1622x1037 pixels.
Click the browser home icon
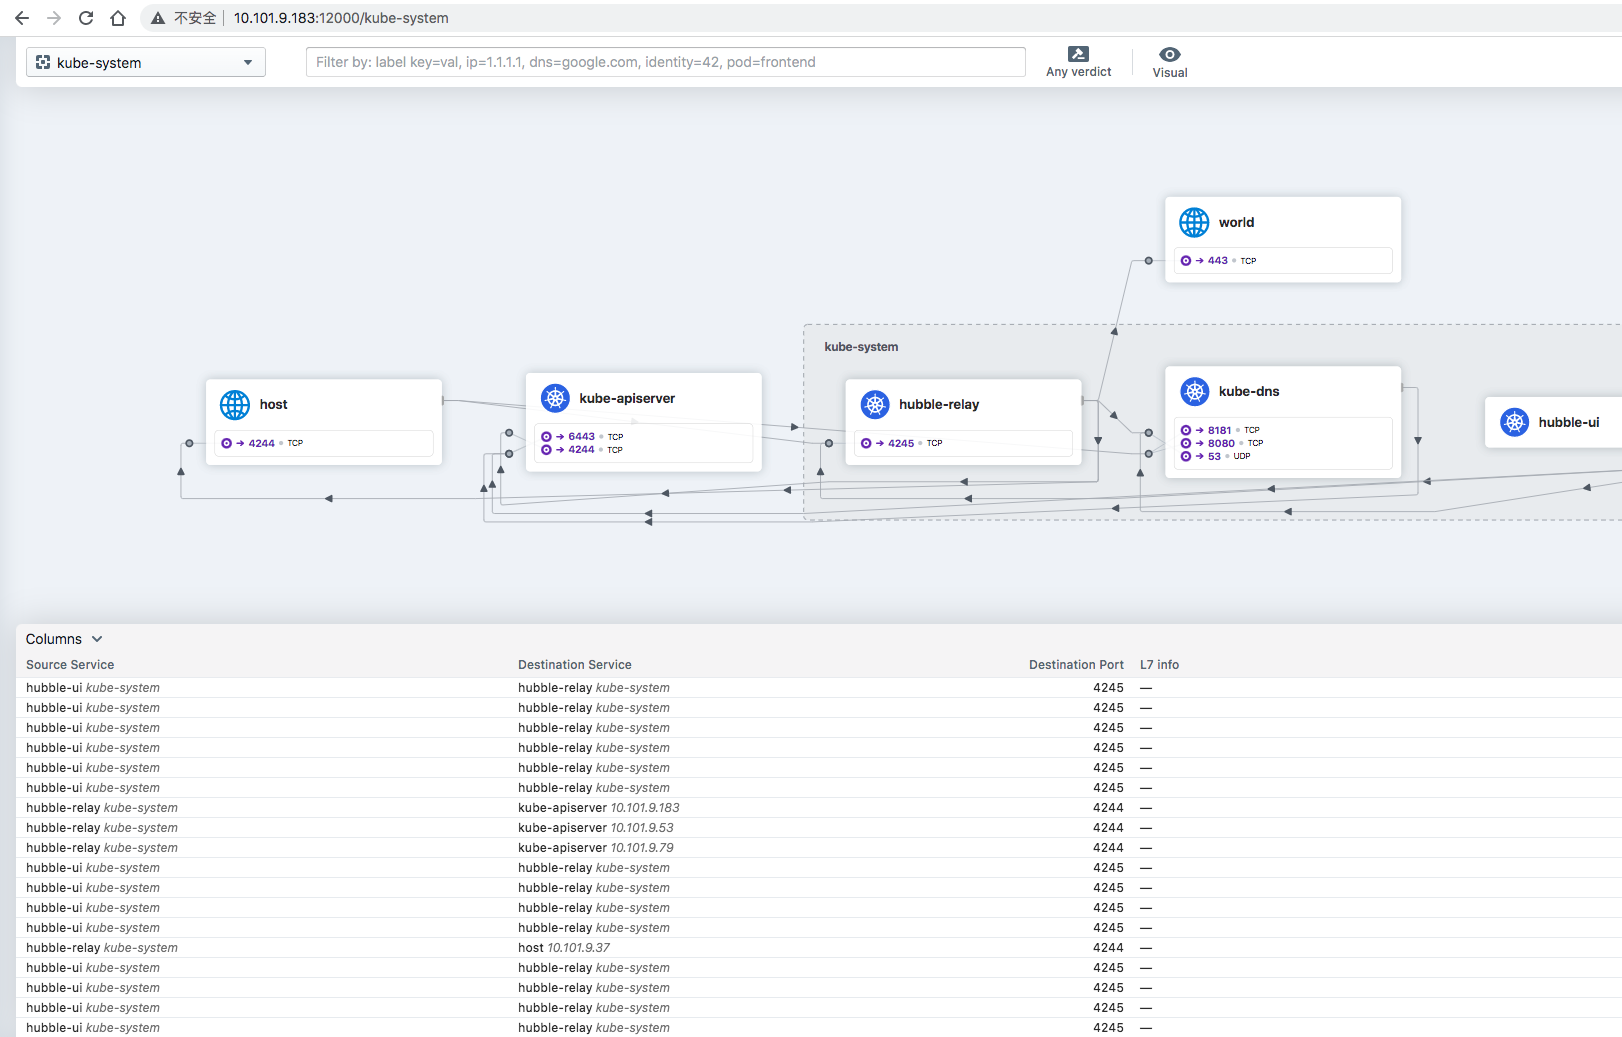point(118,18)
